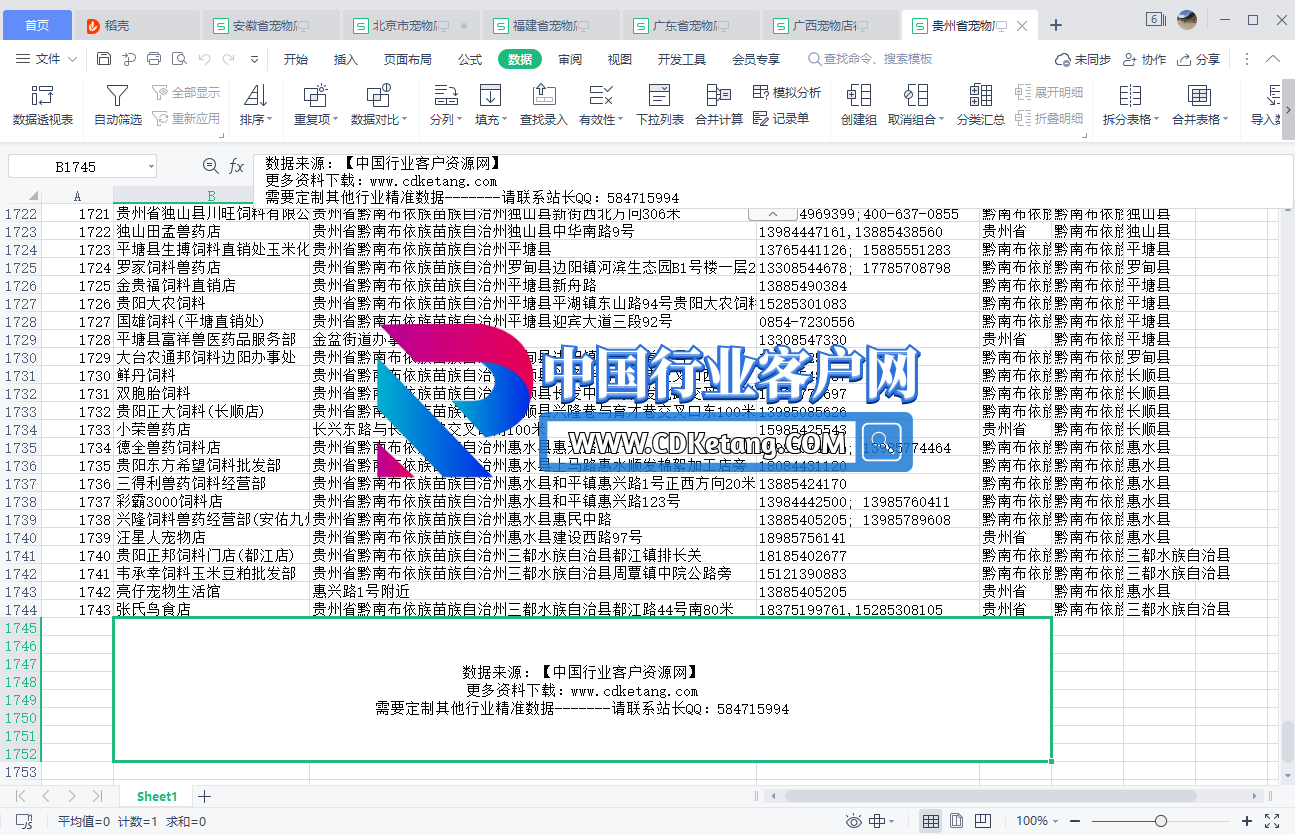
Task: Open the 文件 file menu
Action: pyautogui.click(x=47, y=59)
